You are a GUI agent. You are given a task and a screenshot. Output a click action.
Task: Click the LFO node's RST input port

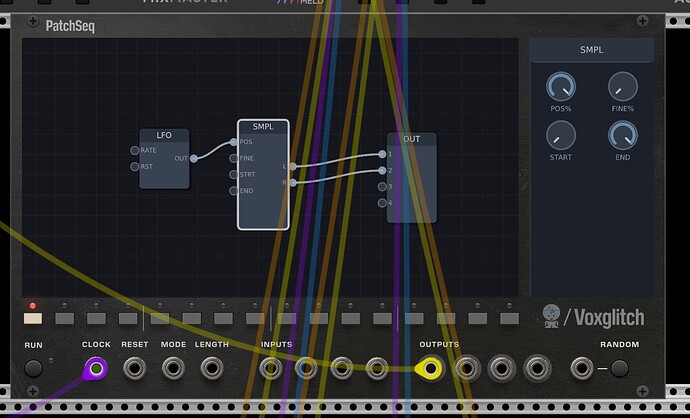[x=135, y=166]
